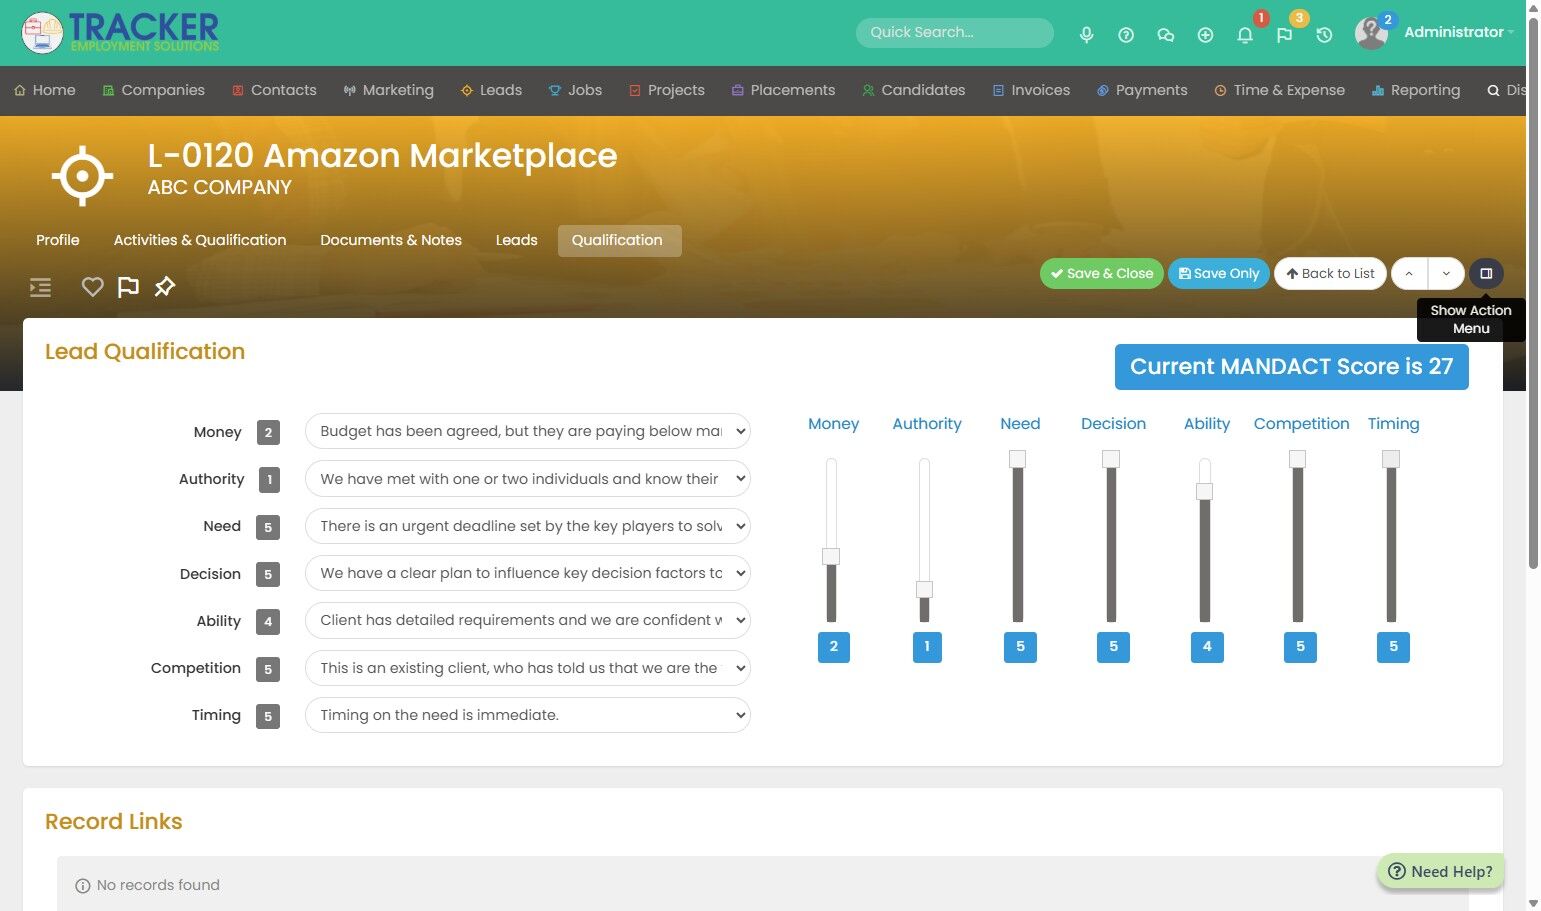Image resolution: width=1541 pixels, height=911 pixels.
Task: Pin this lead record
Action: [164, 287]
